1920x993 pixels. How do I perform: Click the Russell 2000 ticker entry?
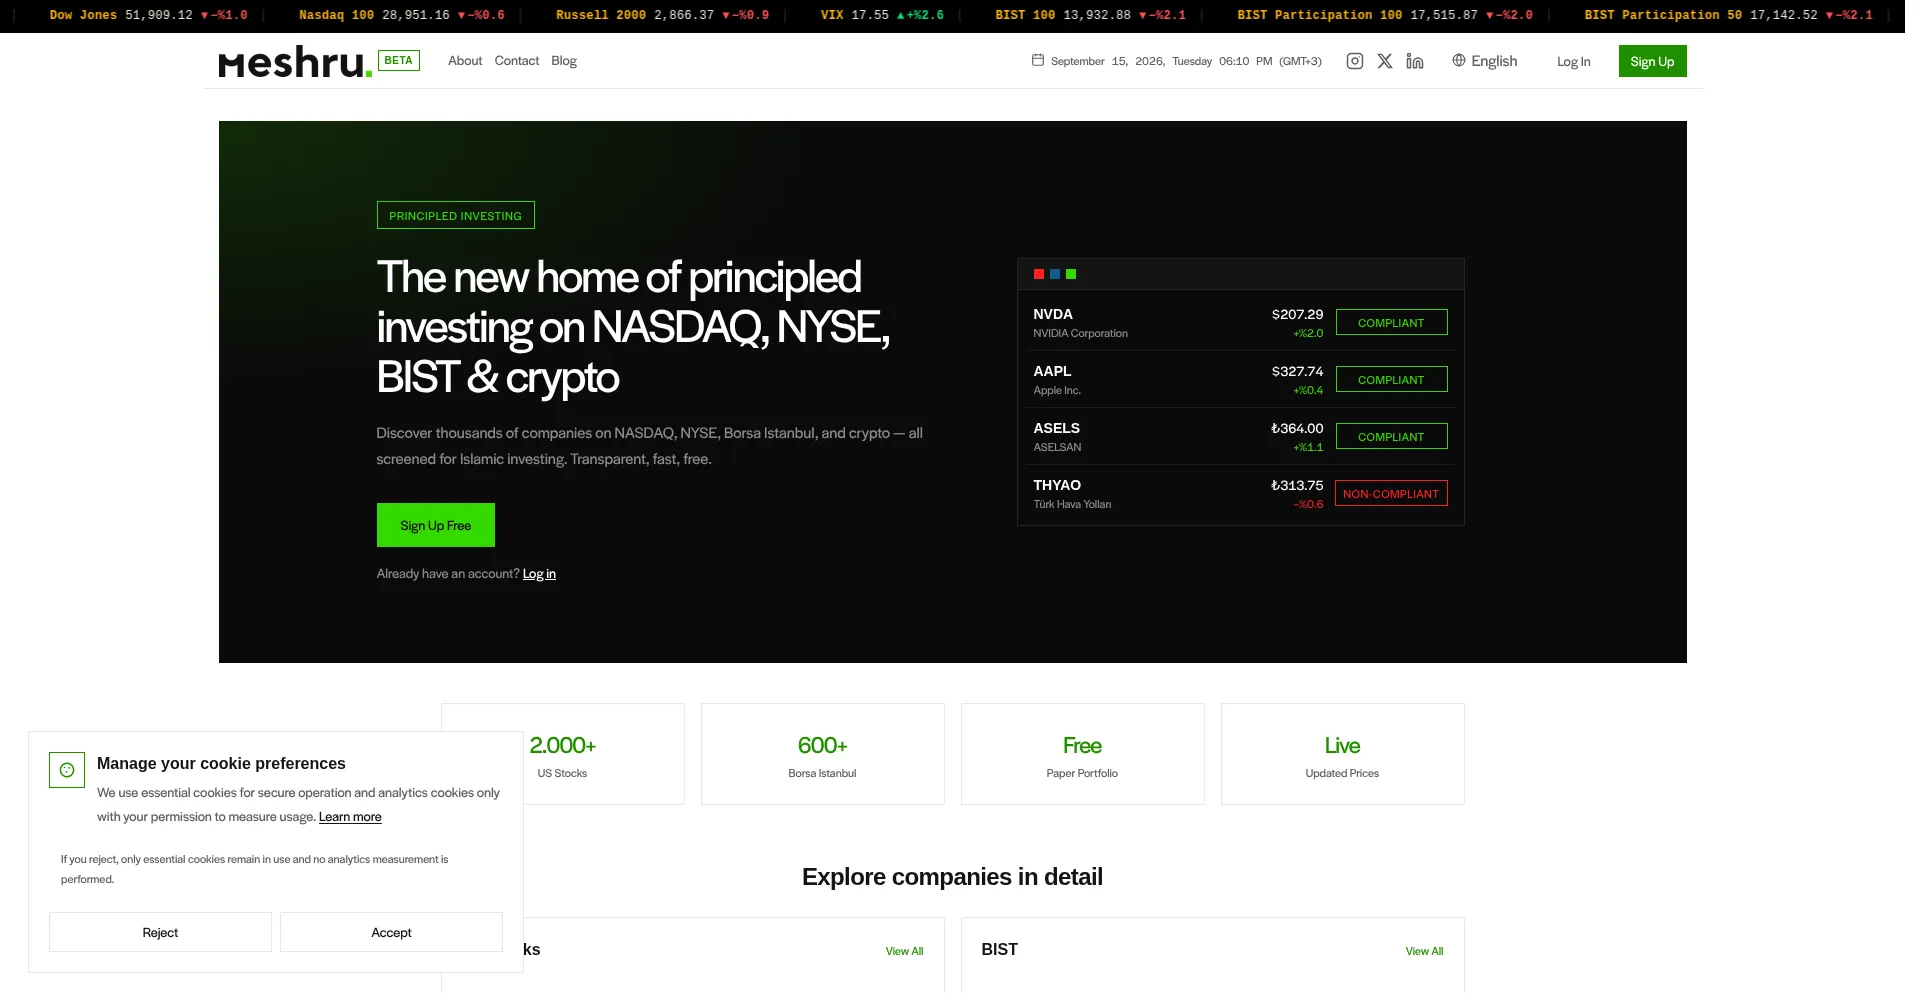(662, 15)
